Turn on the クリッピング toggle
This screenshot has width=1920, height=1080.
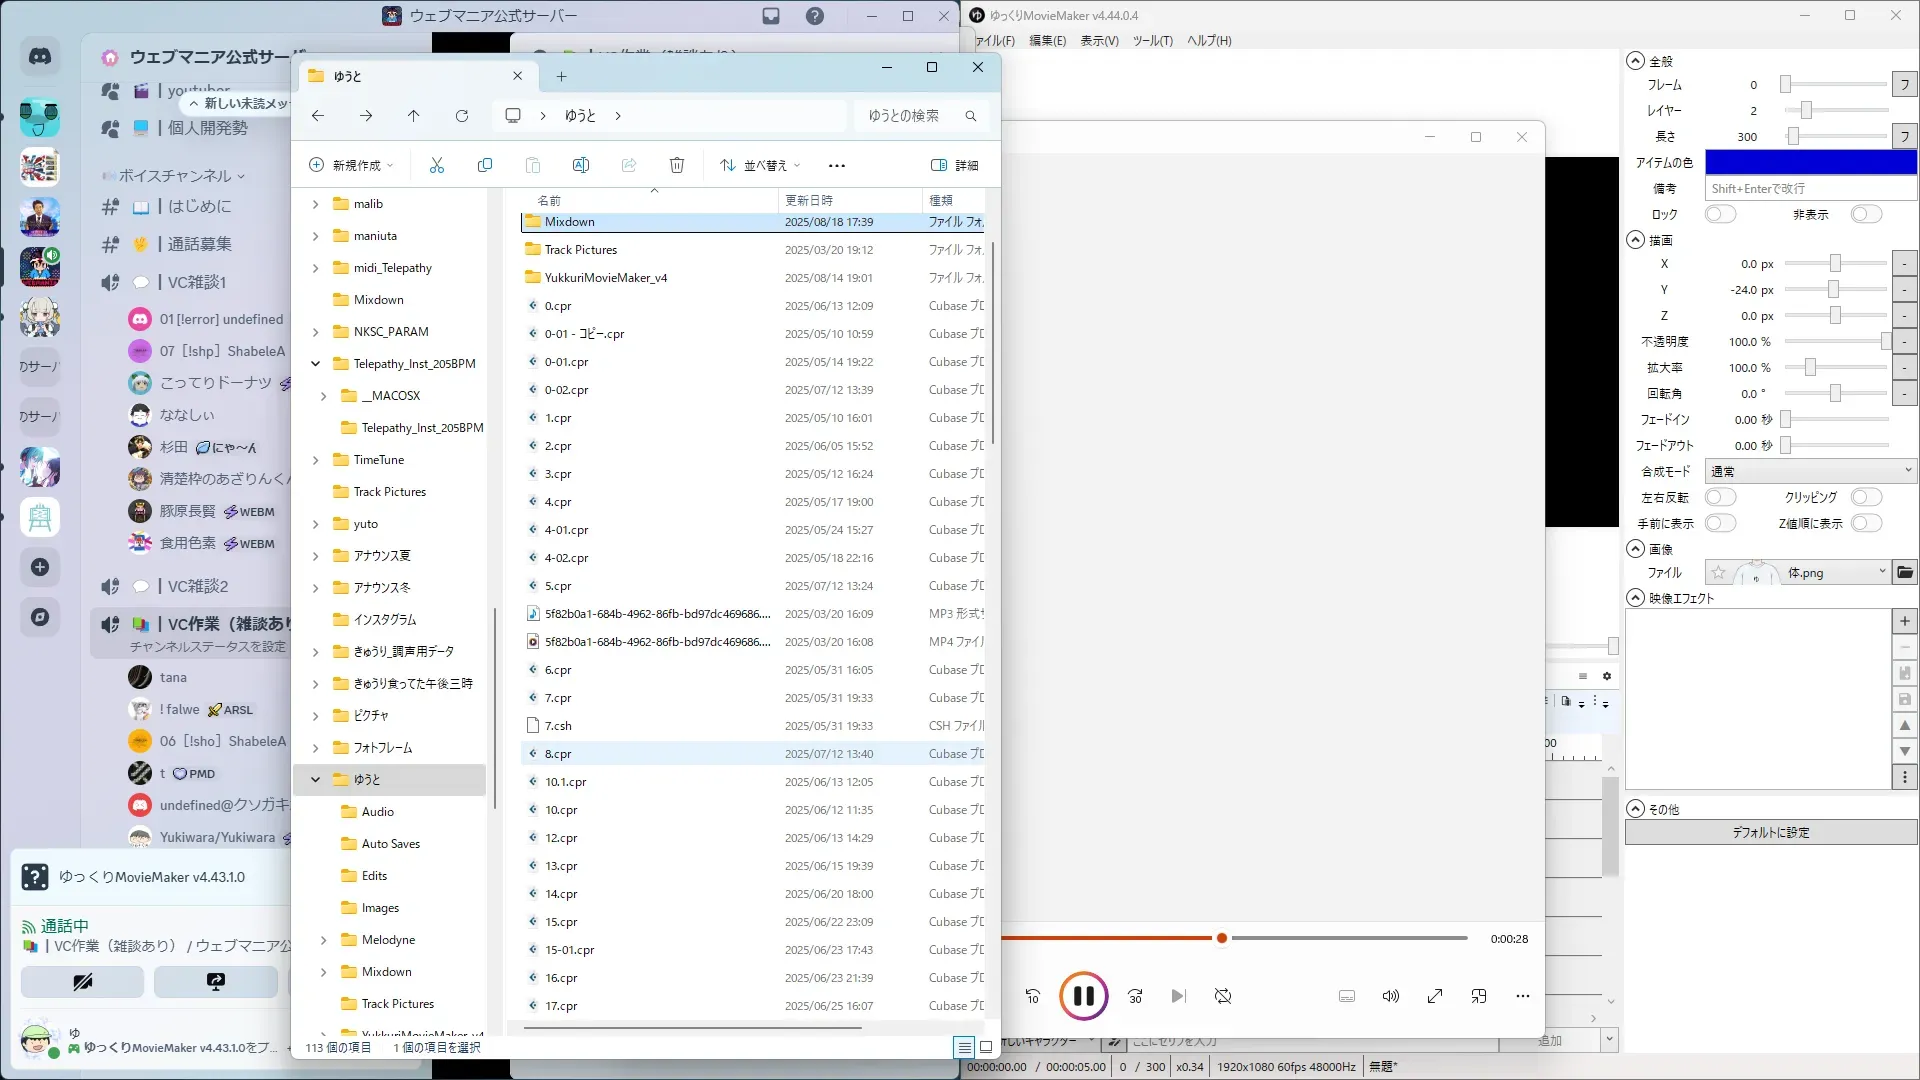(x=1866, y=497)
